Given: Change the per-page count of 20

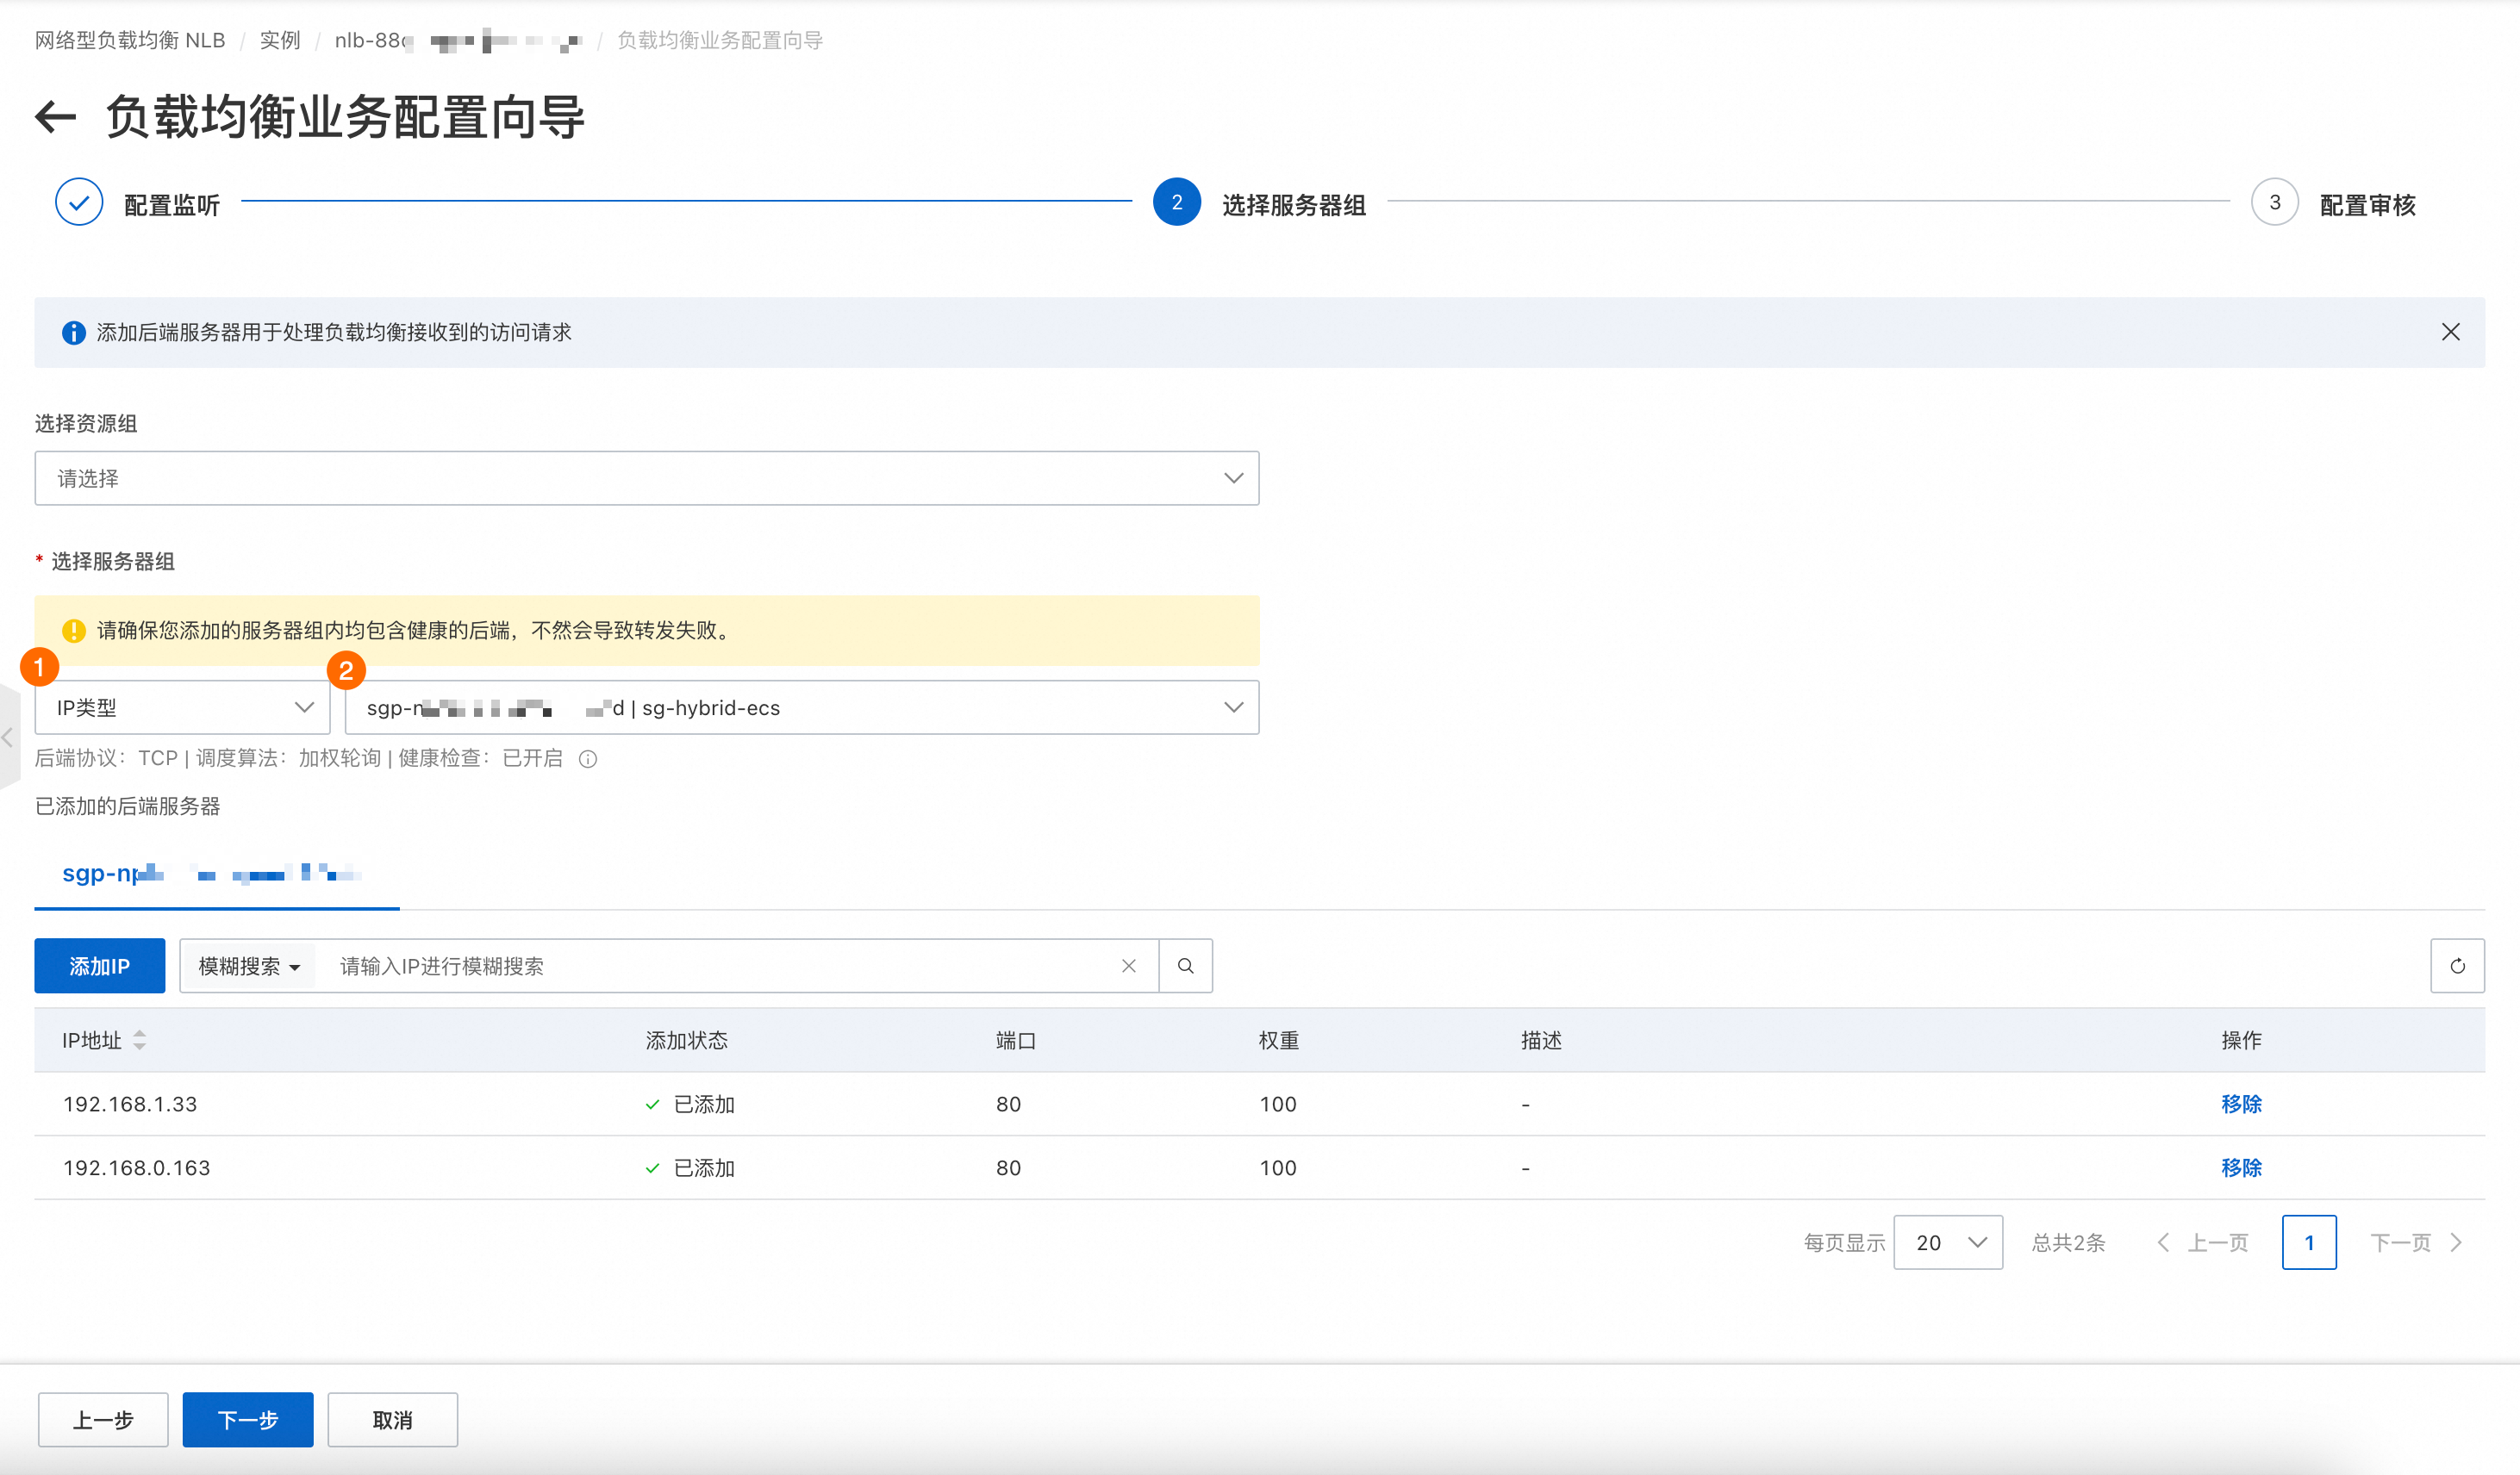Looking at the screenshot, I should pyautogui.click(x=1948, y=1242).
